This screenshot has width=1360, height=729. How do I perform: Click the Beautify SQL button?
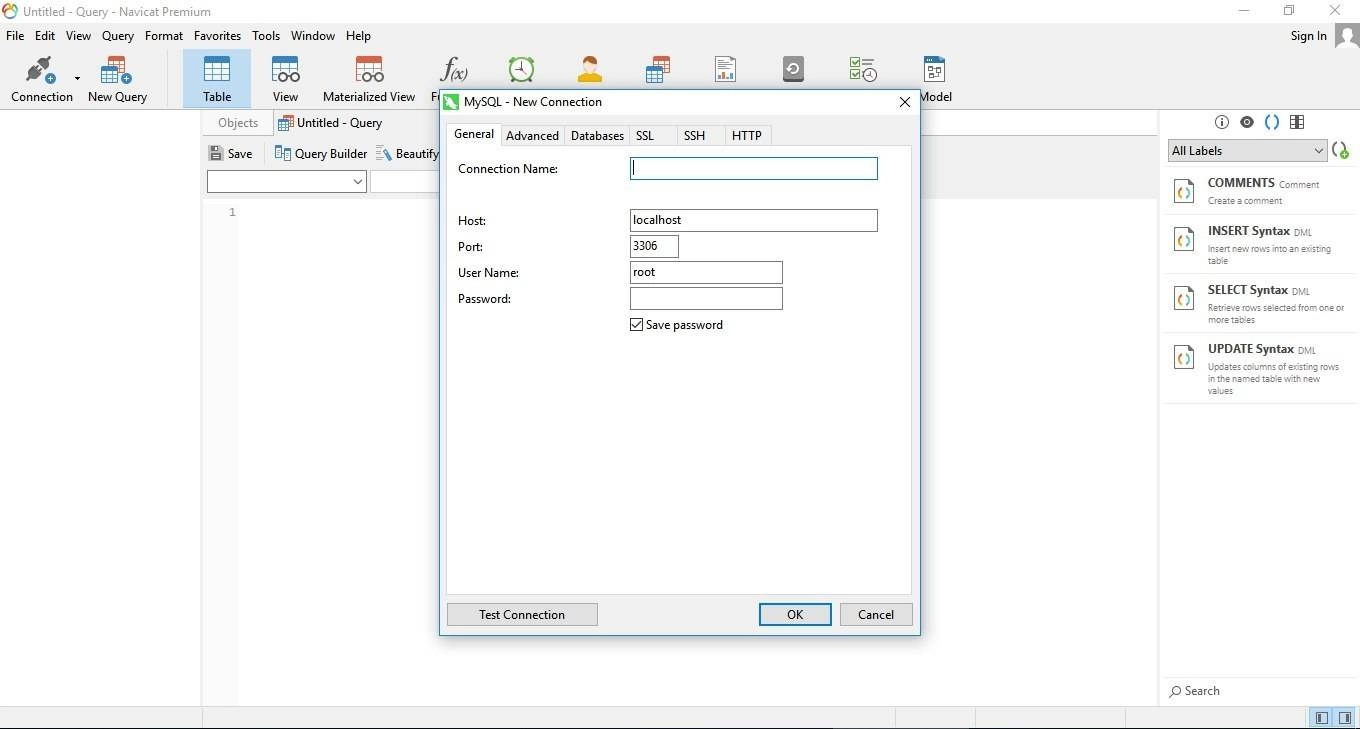(x=408, y=153)
